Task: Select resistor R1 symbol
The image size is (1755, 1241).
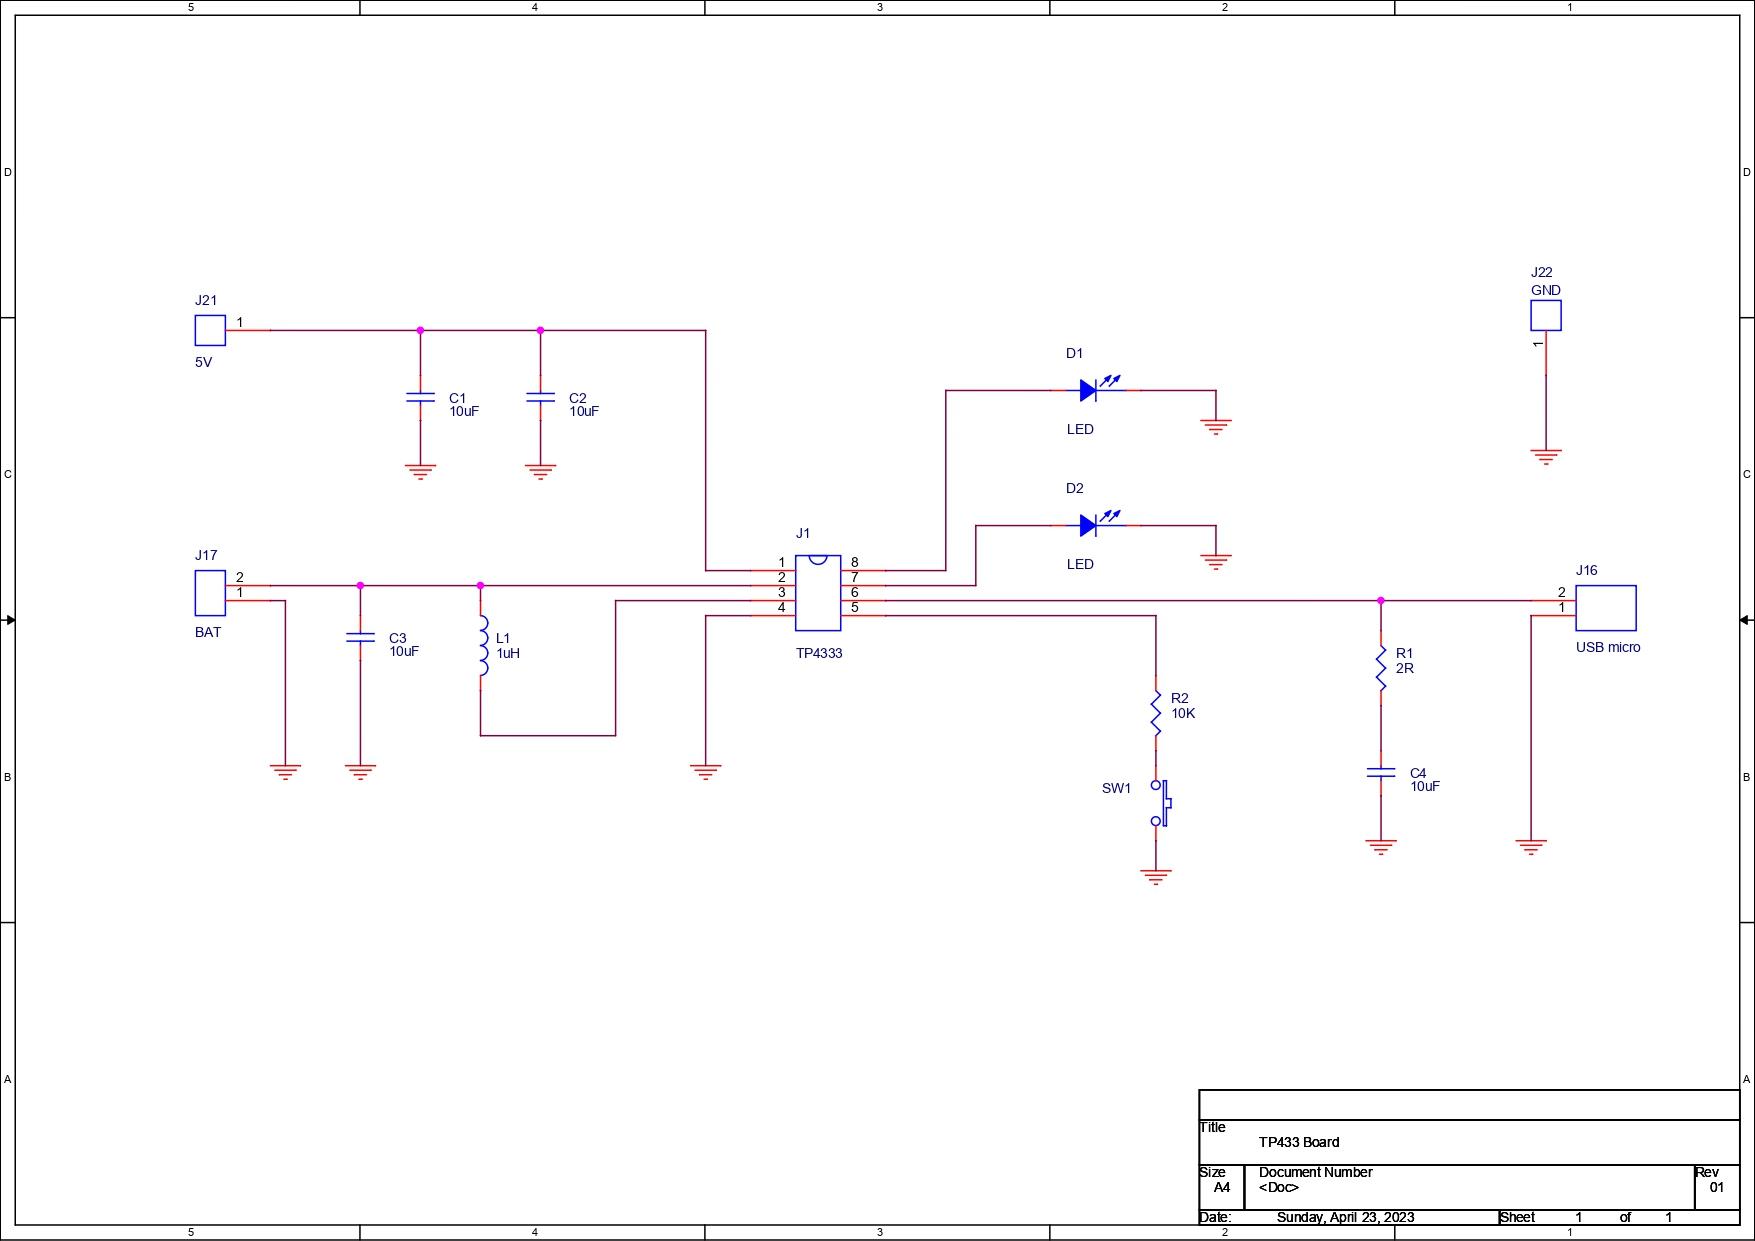Action: coord(1381,668)
